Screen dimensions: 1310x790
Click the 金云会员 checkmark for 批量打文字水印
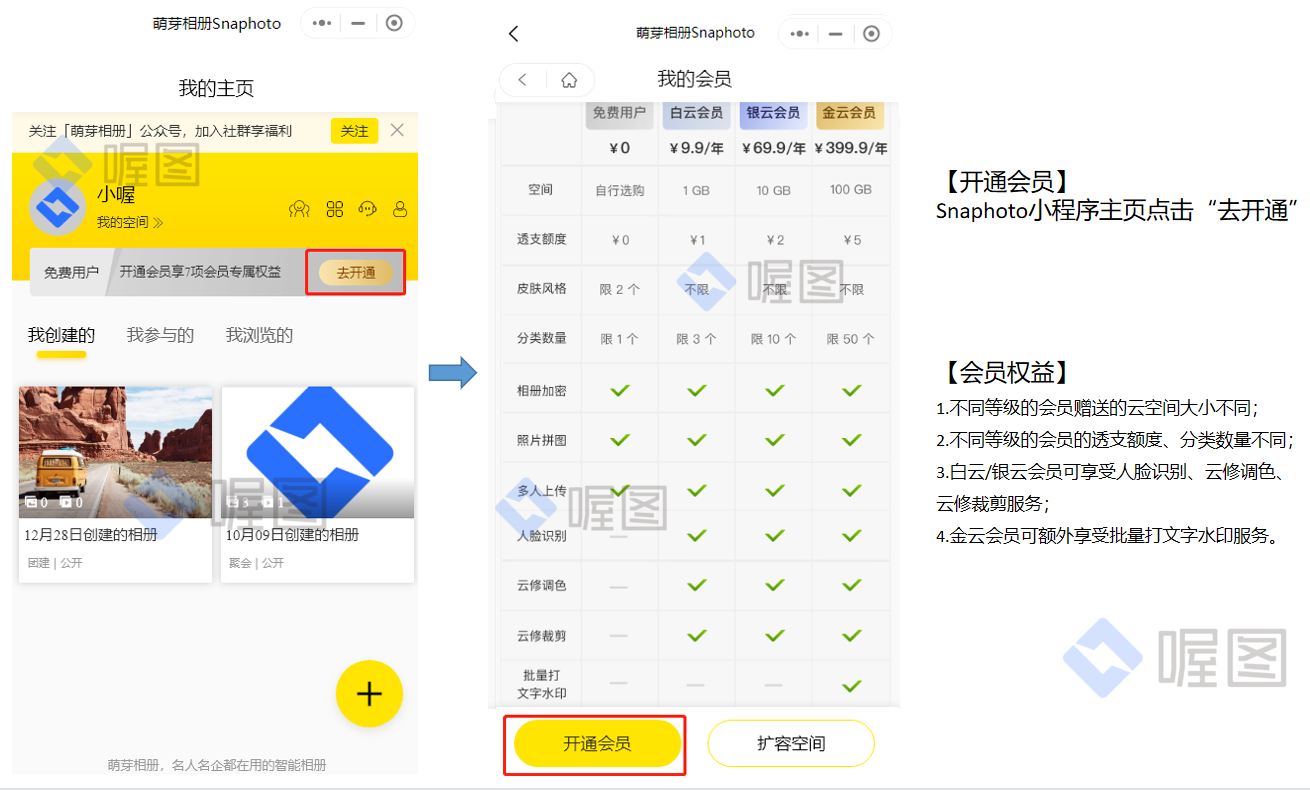tap(851, 685)
